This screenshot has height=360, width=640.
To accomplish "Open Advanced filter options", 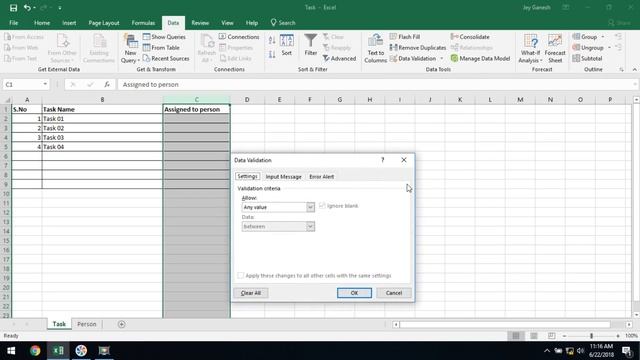I will pyautogui.click(x=340, y=59).
